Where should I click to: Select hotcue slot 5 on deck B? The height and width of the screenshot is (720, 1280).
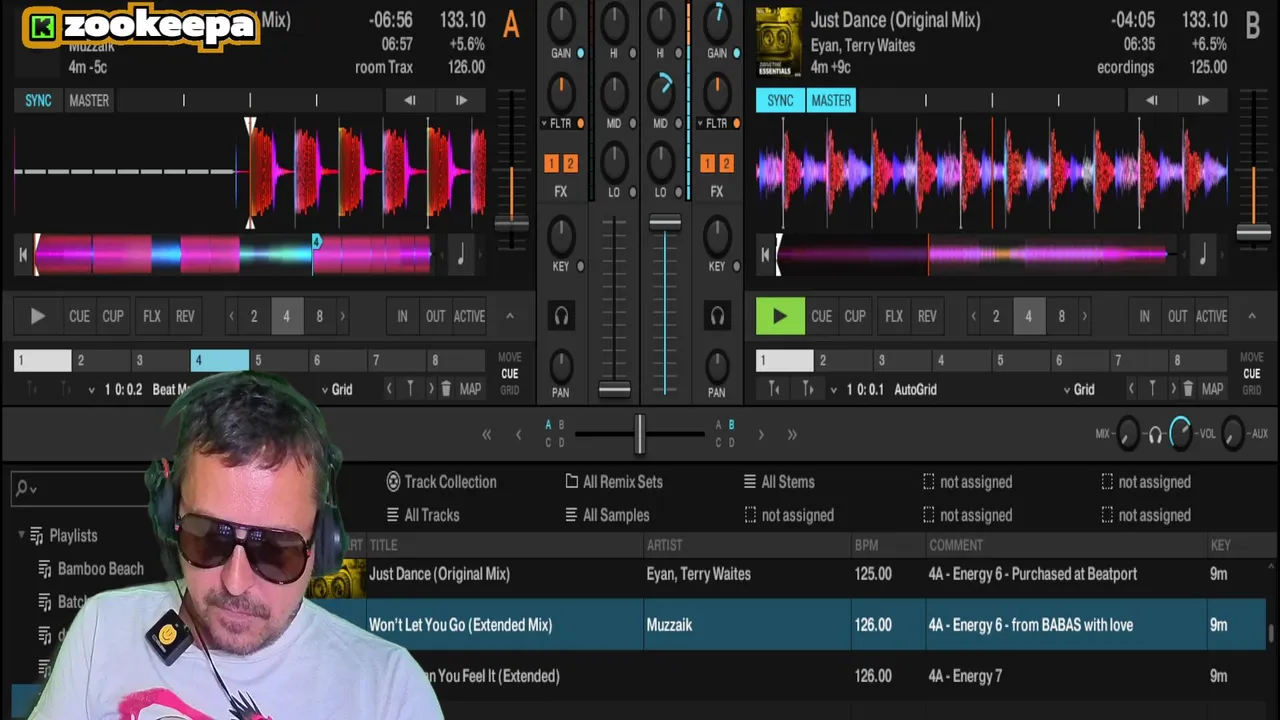pyautogui.click(x=1021, y=360)
